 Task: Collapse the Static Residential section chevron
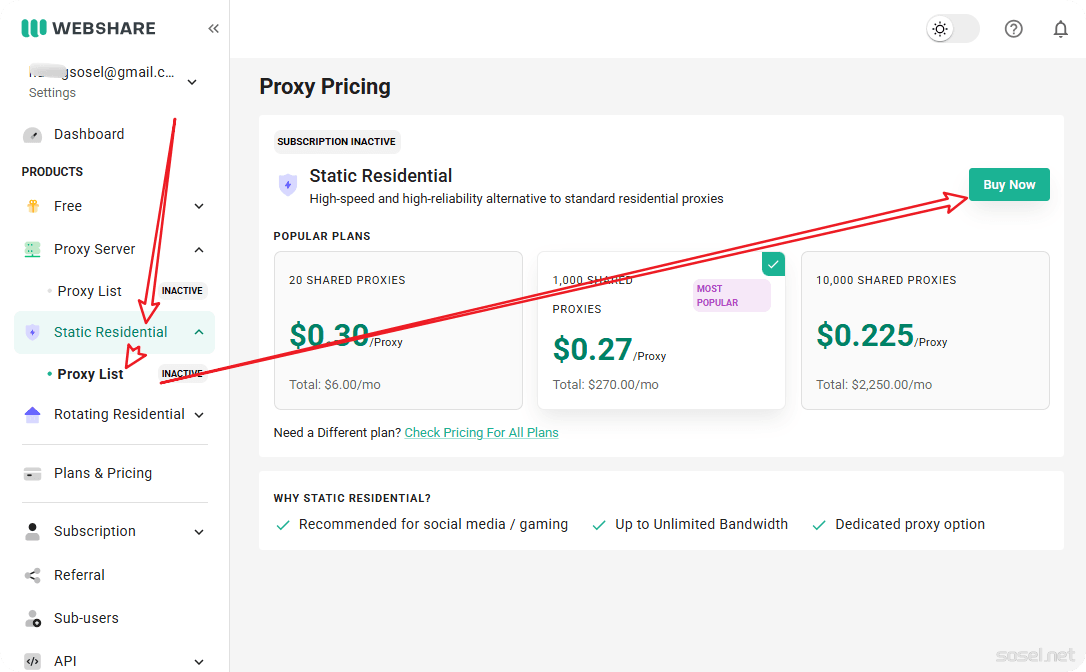point(199,333)
